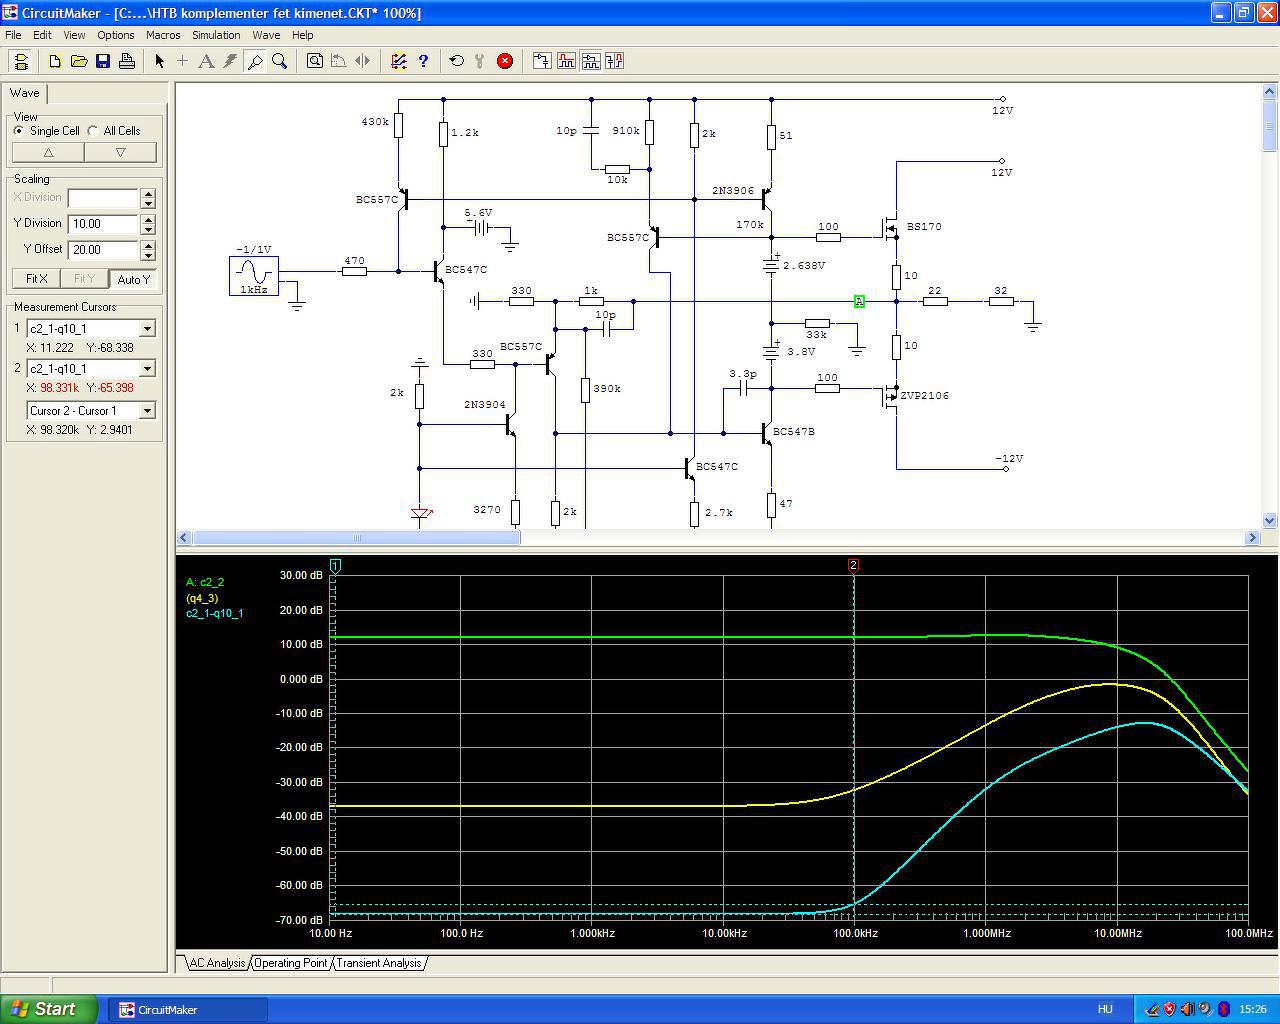Click the Save floppy disk icon

pos(103,61)
